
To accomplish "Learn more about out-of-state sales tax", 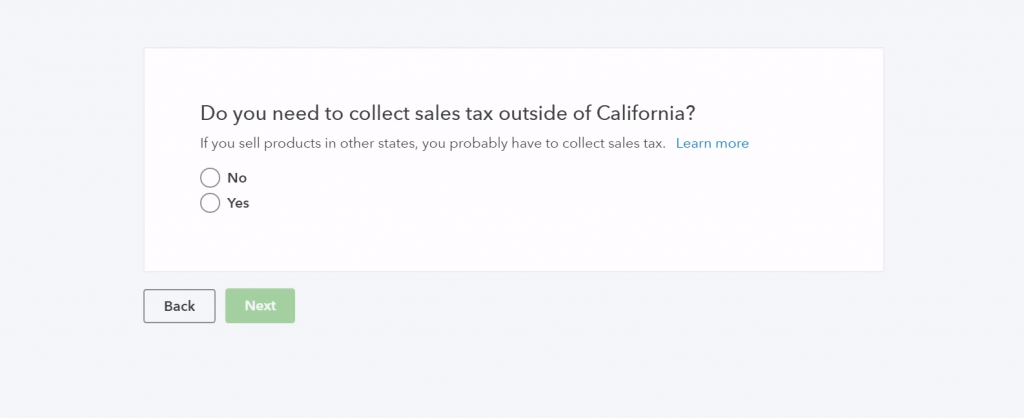I will 712,143.
